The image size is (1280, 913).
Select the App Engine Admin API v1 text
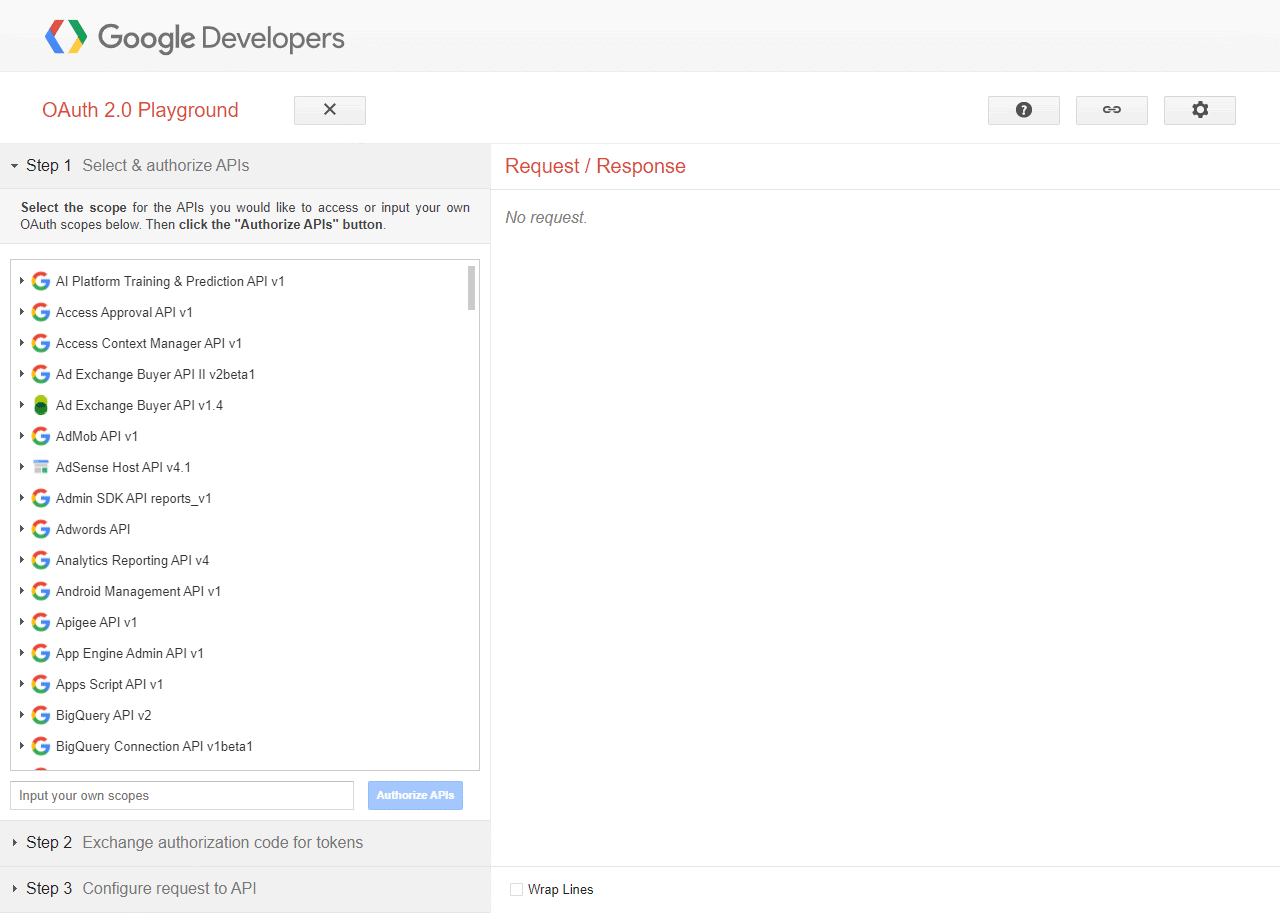pos(130,653)
